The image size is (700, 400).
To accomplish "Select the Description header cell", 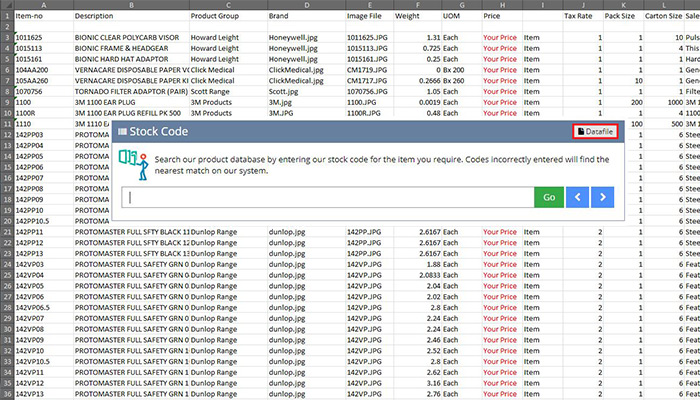I will (131, 16).
